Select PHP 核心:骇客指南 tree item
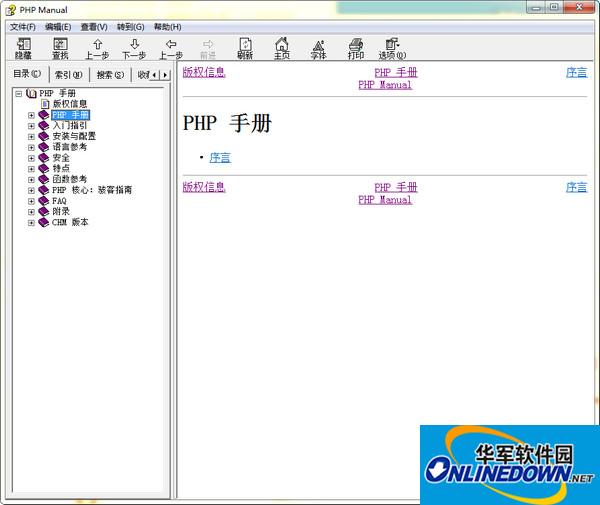The height and width of the screenshot is (505, 600). click(x=92, y=190)
